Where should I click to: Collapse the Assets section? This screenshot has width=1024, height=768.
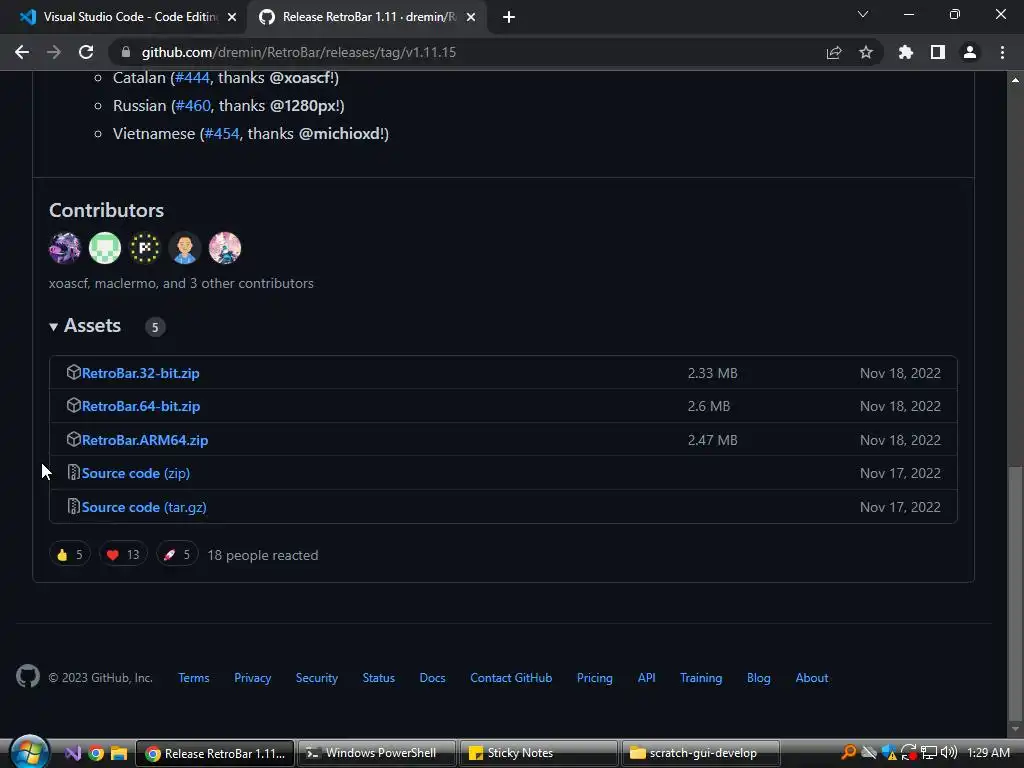click(x=85, y=326)
